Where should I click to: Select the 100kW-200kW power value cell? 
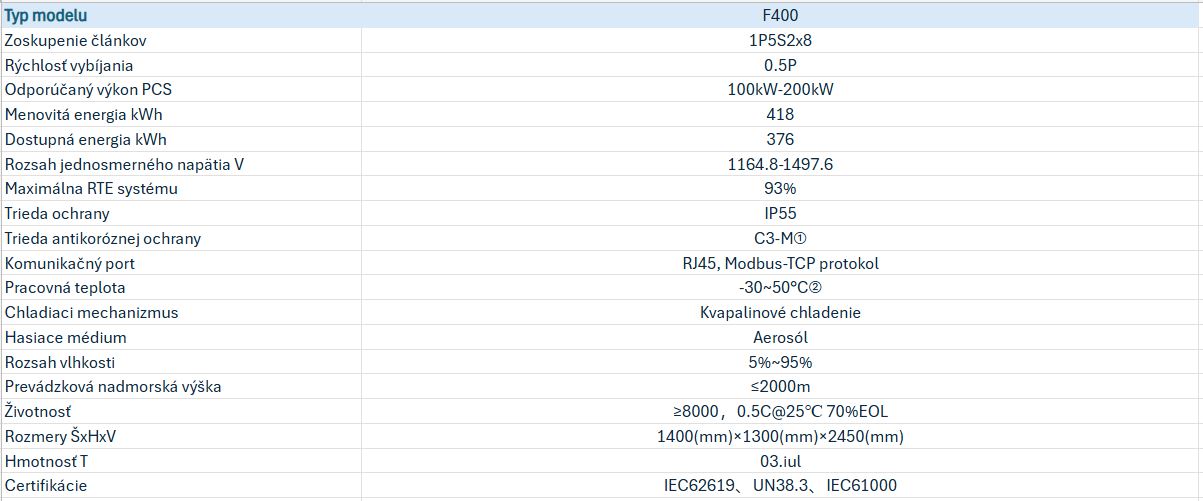click(780, 90)
